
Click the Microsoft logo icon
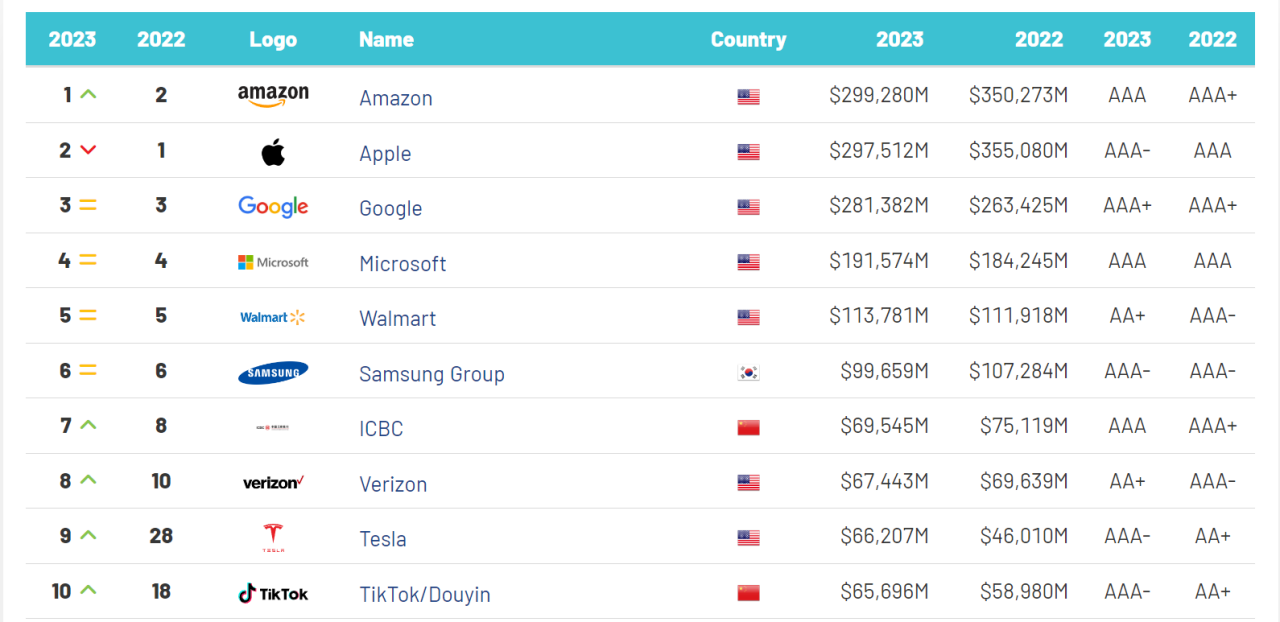point(273,262)
